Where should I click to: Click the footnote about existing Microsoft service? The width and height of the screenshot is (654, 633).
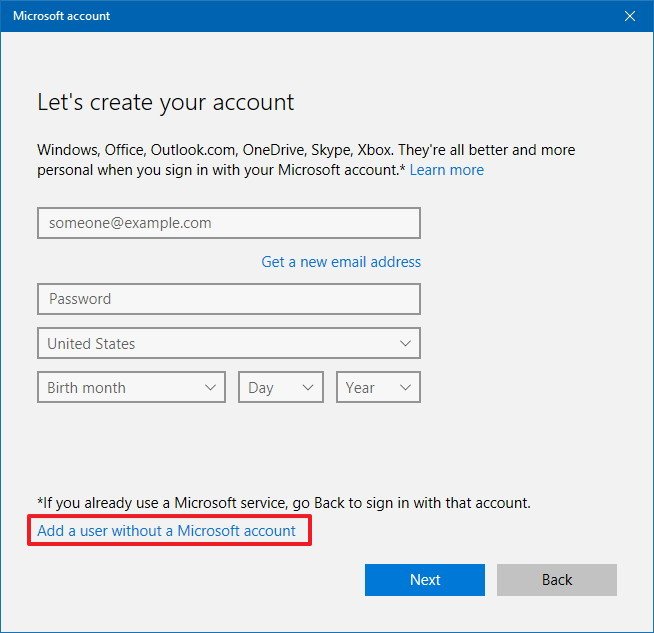(284, 502)
